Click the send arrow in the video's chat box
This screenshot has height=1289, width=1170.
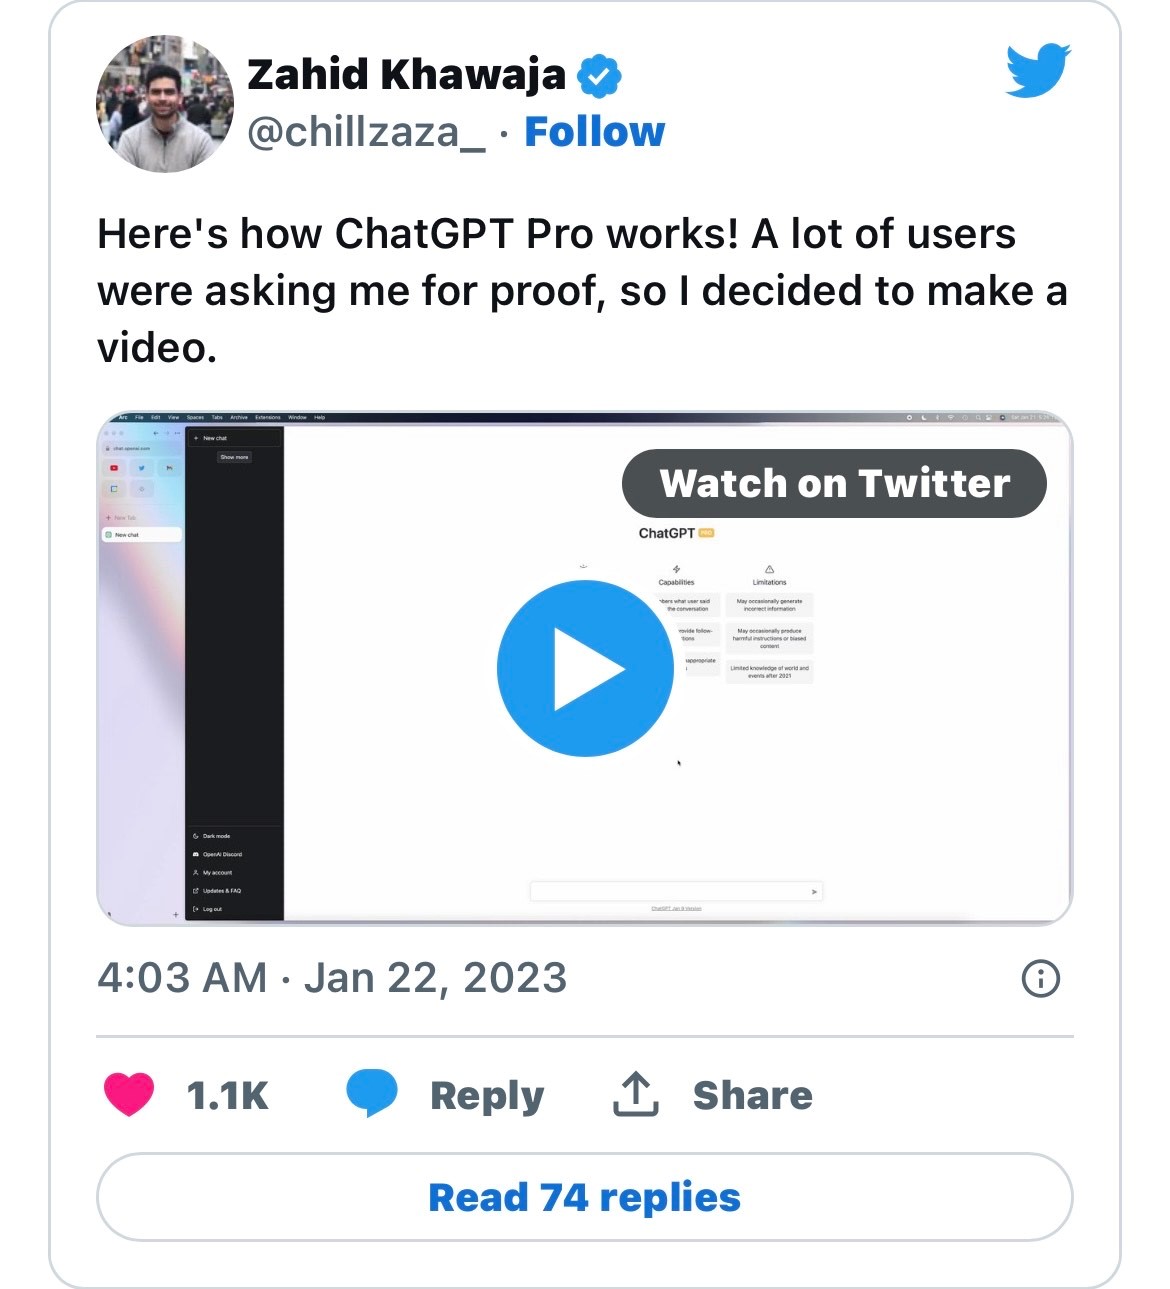[x=814, y=891]
